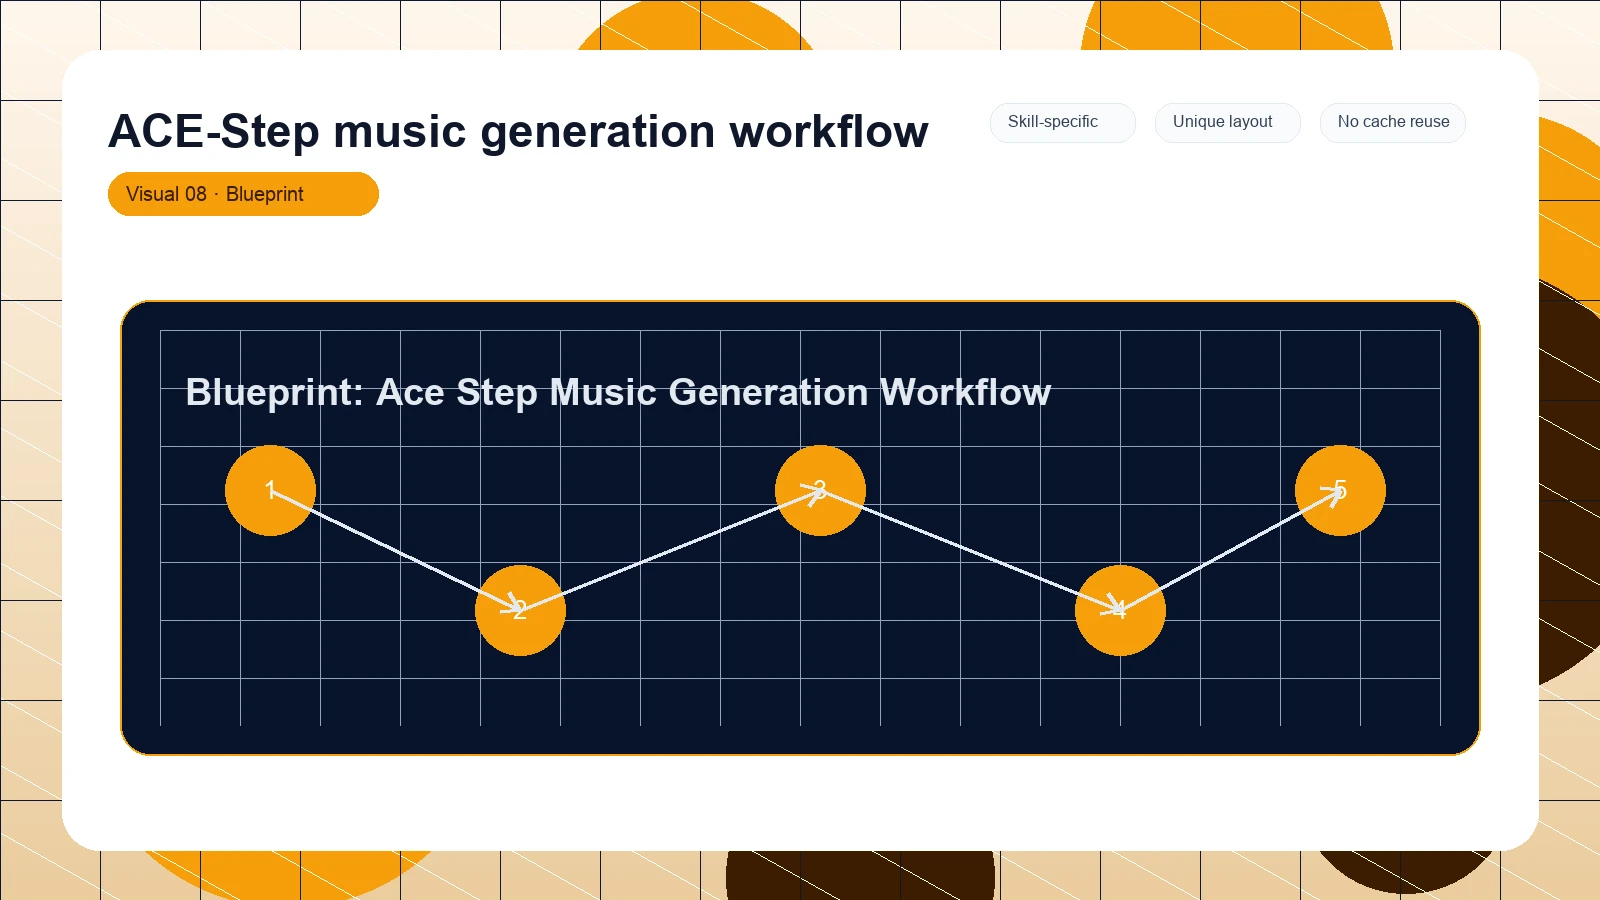Click the step 4 orange node
This screenshot has width=1600, height=900.
1120,610
